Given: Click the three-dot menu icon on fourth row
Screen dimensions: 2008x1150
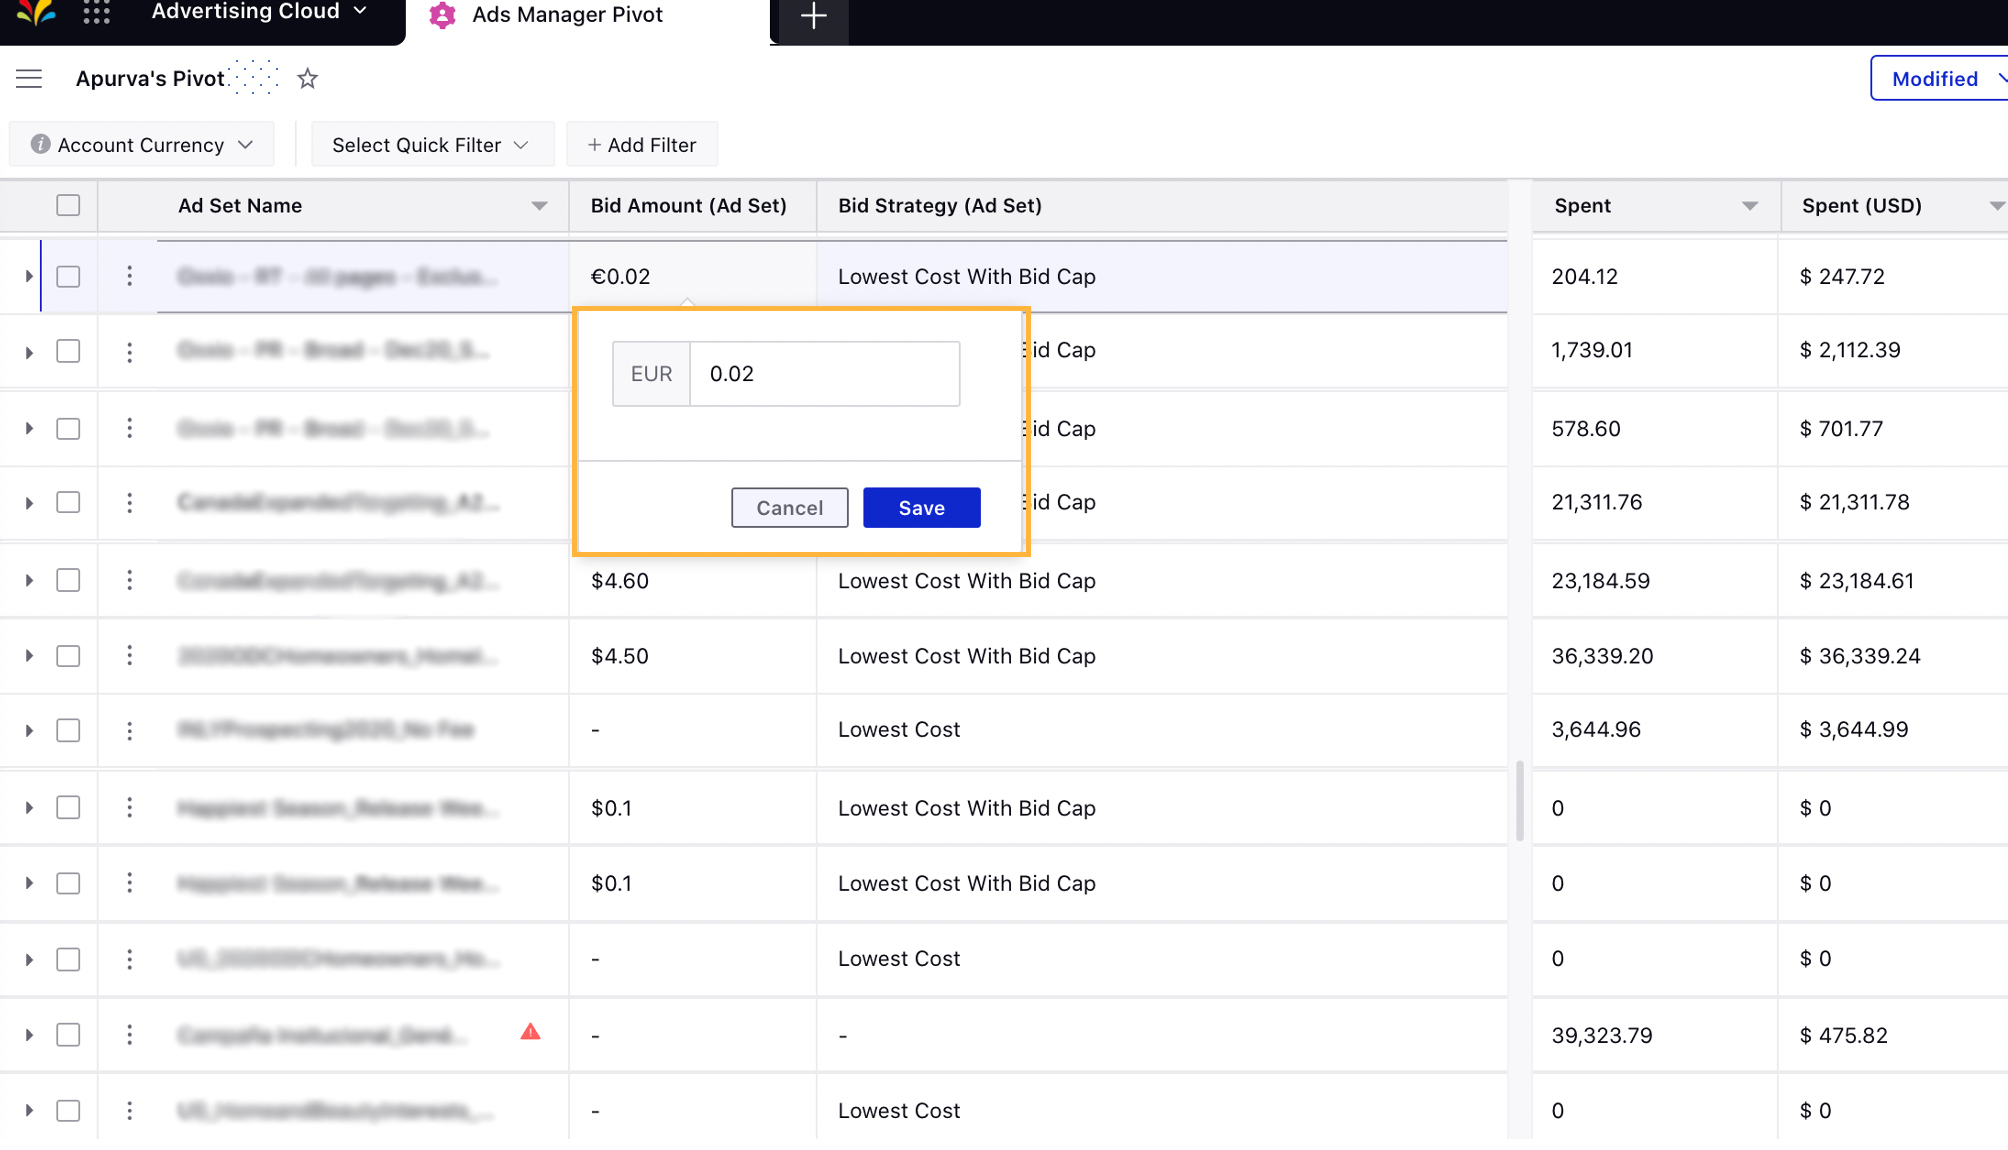Looking at the screenshot, I should 128,503.
